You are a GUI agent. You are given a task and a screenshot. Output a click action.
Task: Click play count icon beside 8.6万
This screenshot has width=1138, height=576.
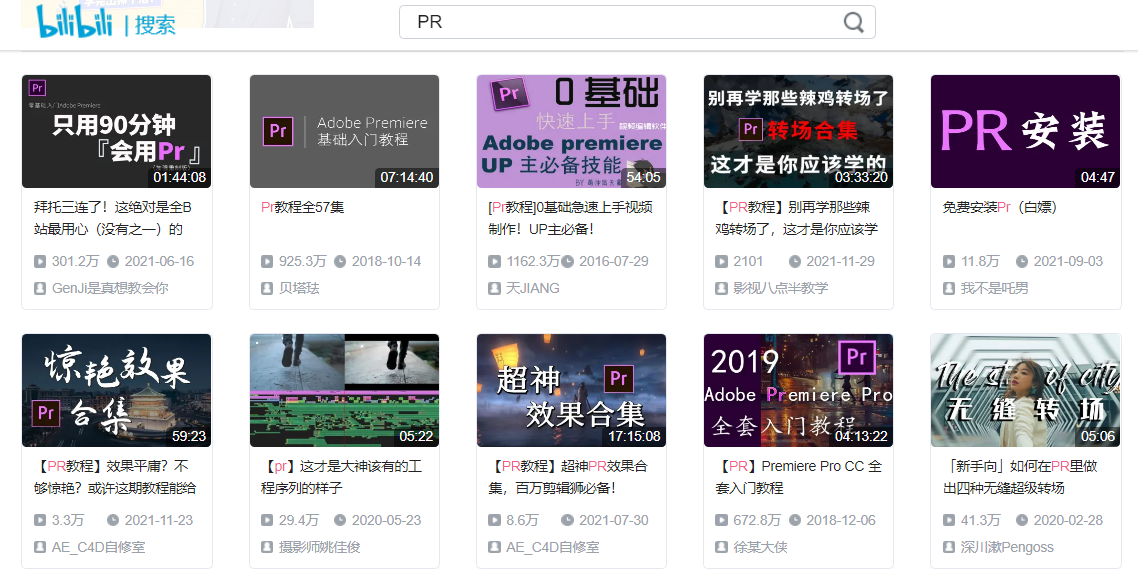click(494, 520)
